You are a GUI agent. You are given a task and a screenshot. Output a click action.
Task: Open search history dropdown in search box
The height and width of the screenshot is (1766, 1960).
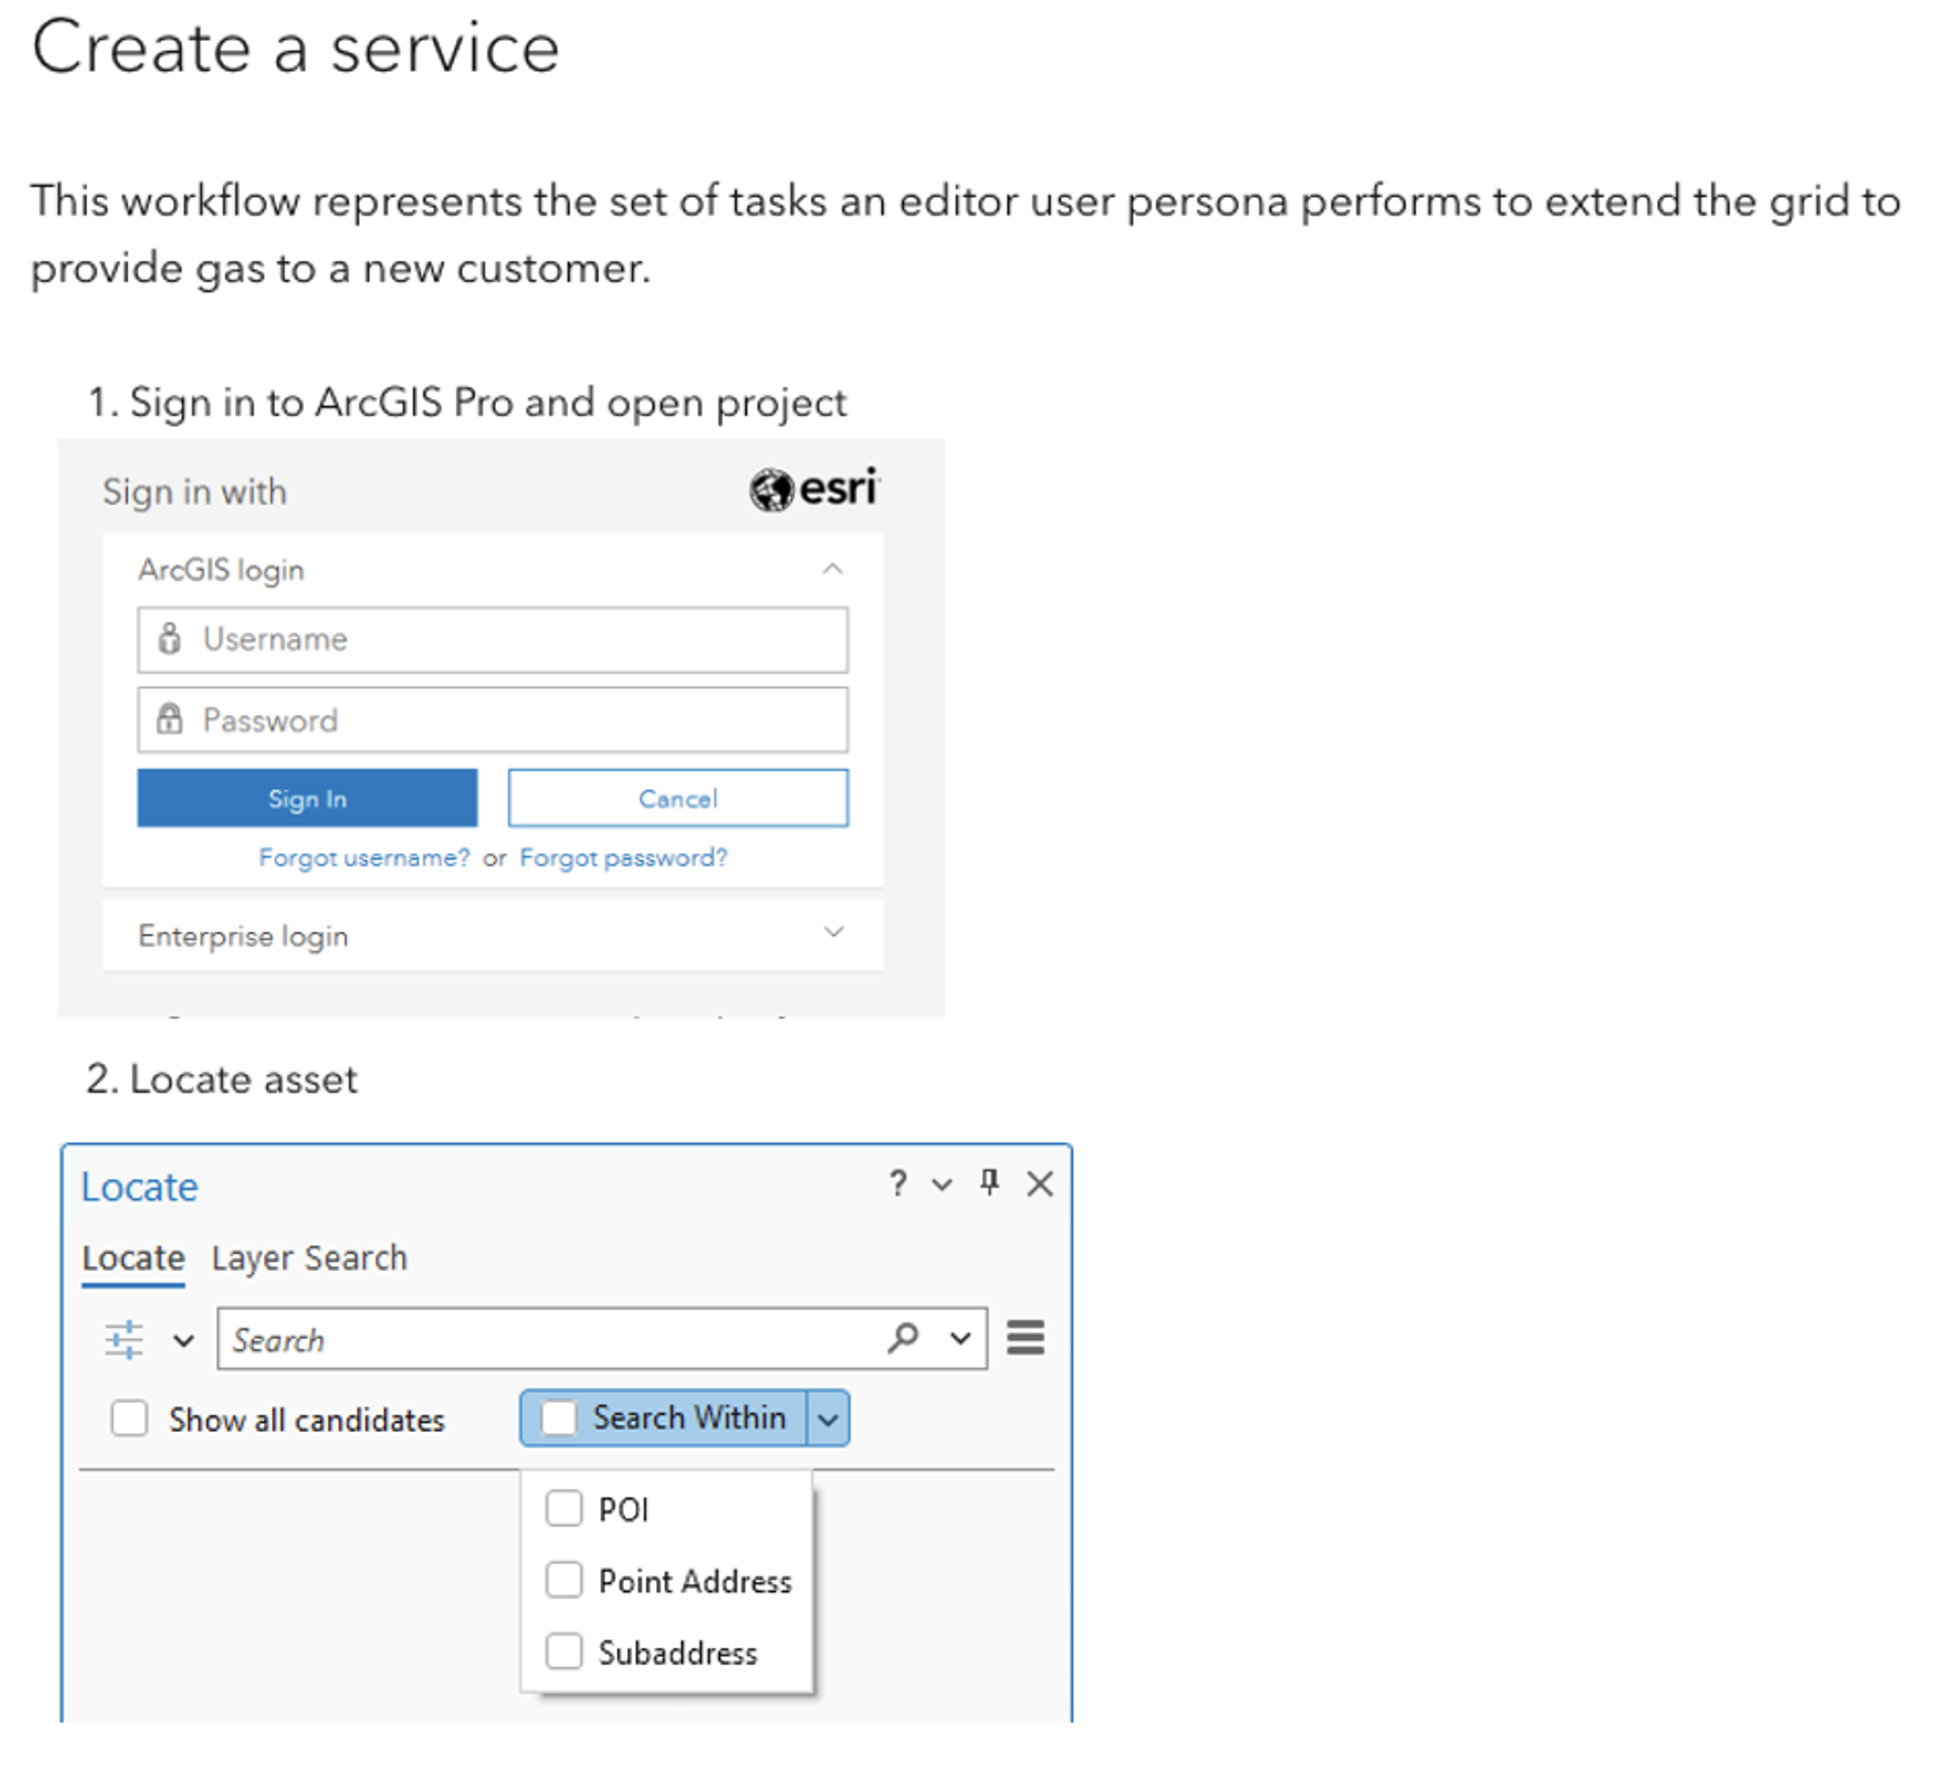coord(961,1338)
